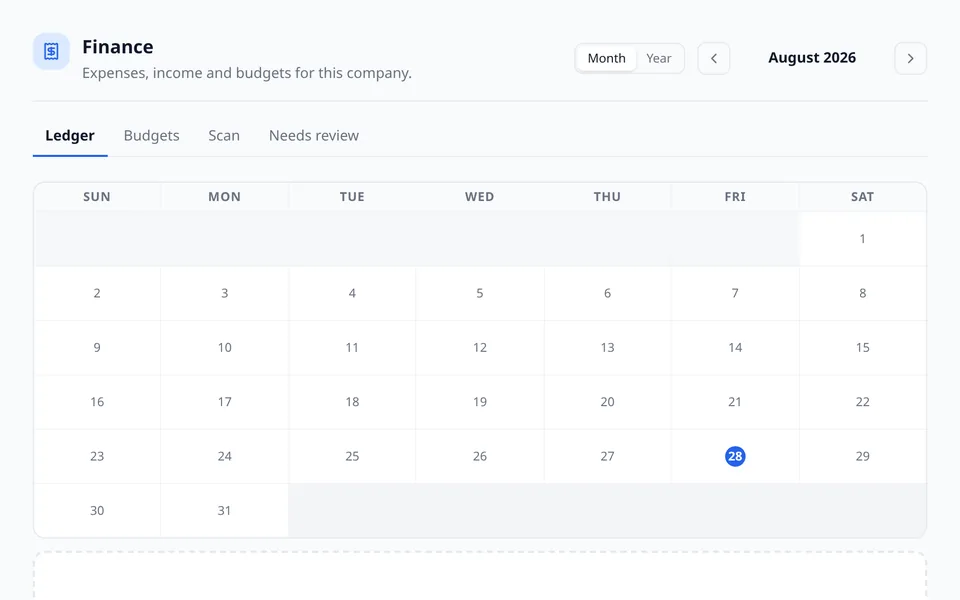Select day 23 on the calendar
The width and height of the screenshot is (960, 600).
tap(97, 457)
